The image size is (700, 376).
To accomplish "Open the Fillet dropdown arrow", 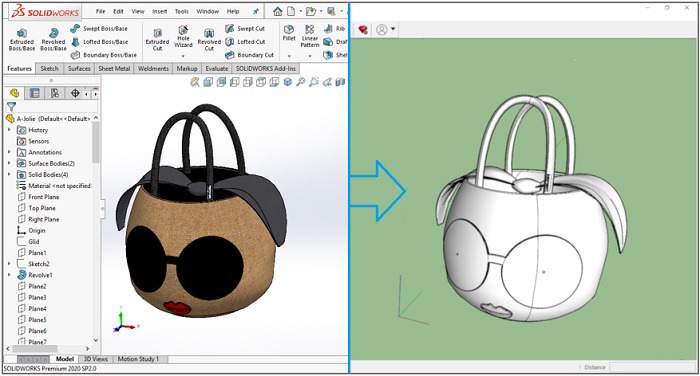I will 289,56.
